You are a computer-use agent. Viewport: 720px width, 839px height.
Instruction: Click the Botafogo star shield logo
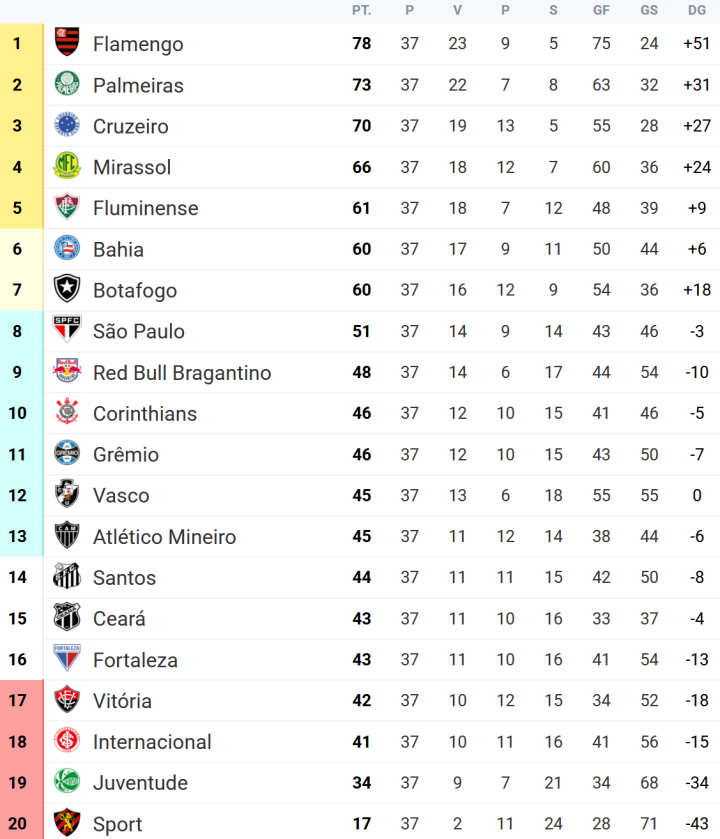[67, 290]
